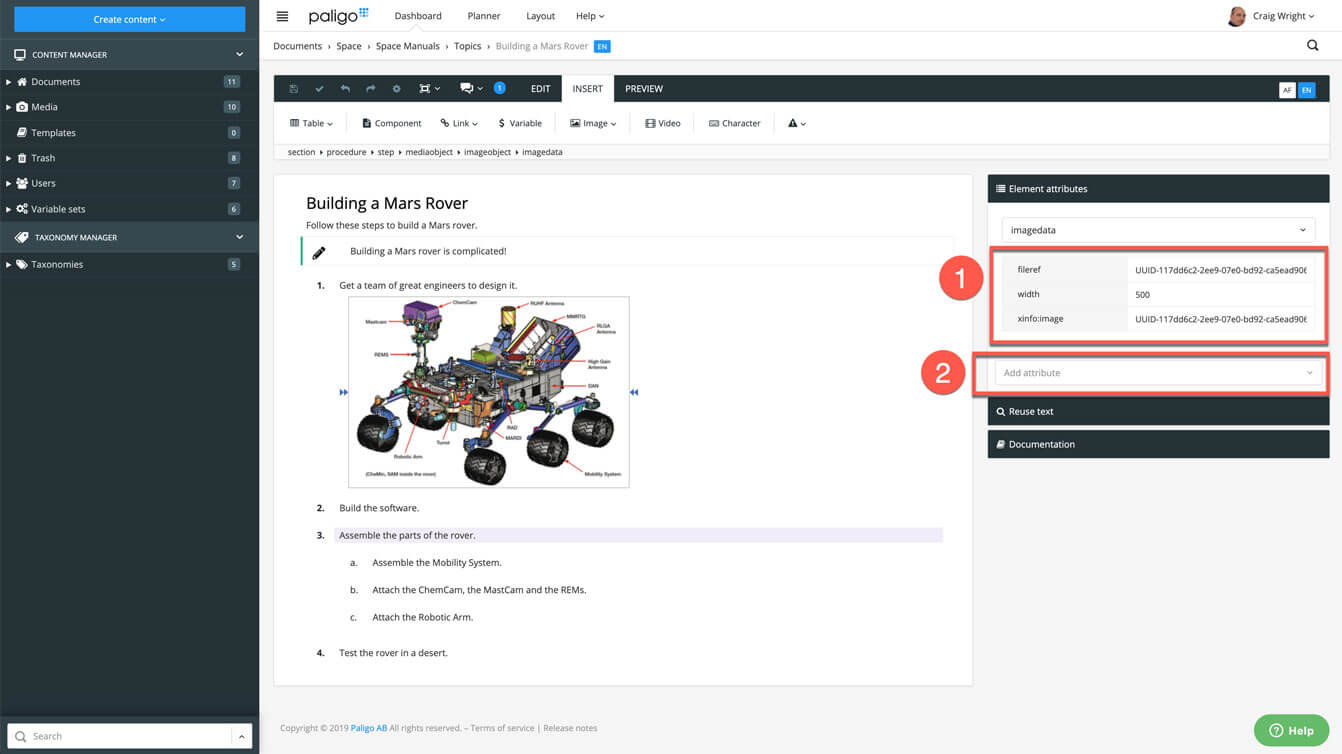Click the redo arrow icon

(370, 89)
